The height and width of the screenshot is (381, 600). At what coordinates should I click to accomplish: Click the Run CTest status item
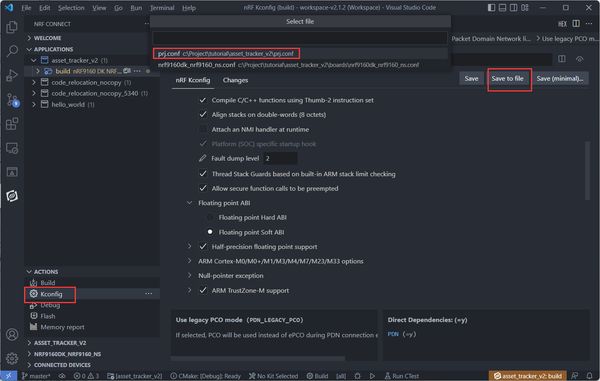click(x=401, y=376)
